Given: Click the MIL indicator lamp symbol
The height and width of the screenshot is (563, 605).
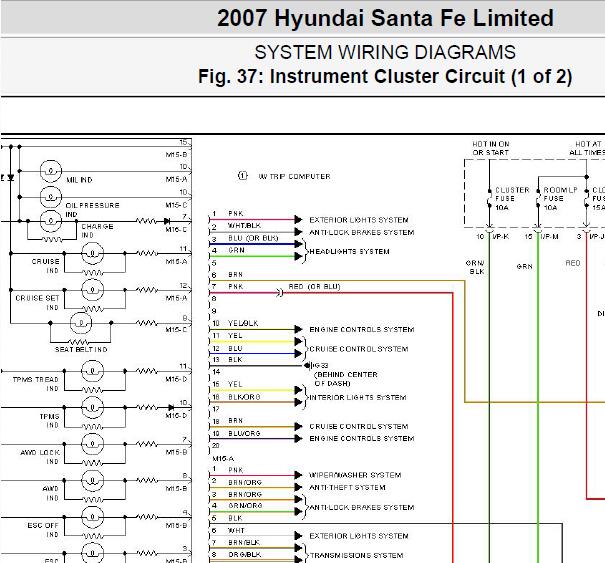Looking at the screenshot, I should pyautogui.click(x=51, y=171).
